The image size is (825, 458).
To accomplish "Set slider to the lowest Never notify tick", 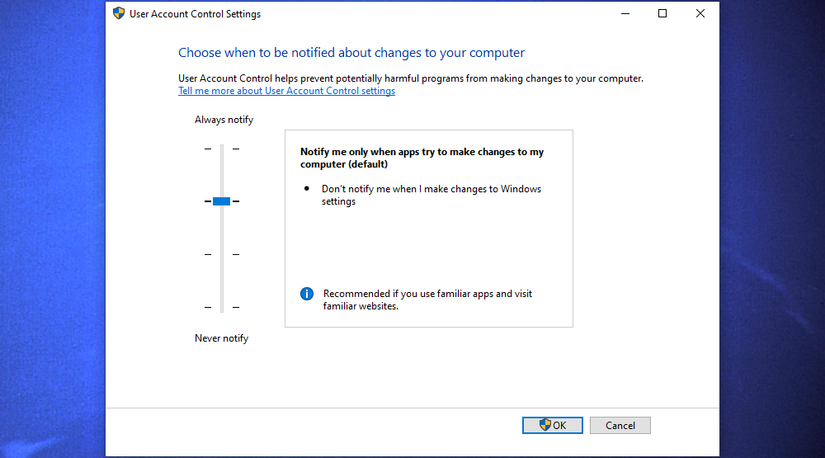I will [222, 307].
